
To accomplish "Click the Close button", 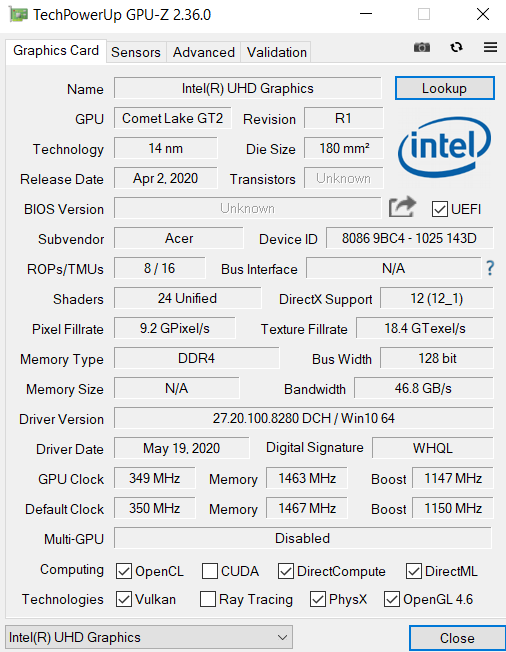I will [x=457, y=638].
